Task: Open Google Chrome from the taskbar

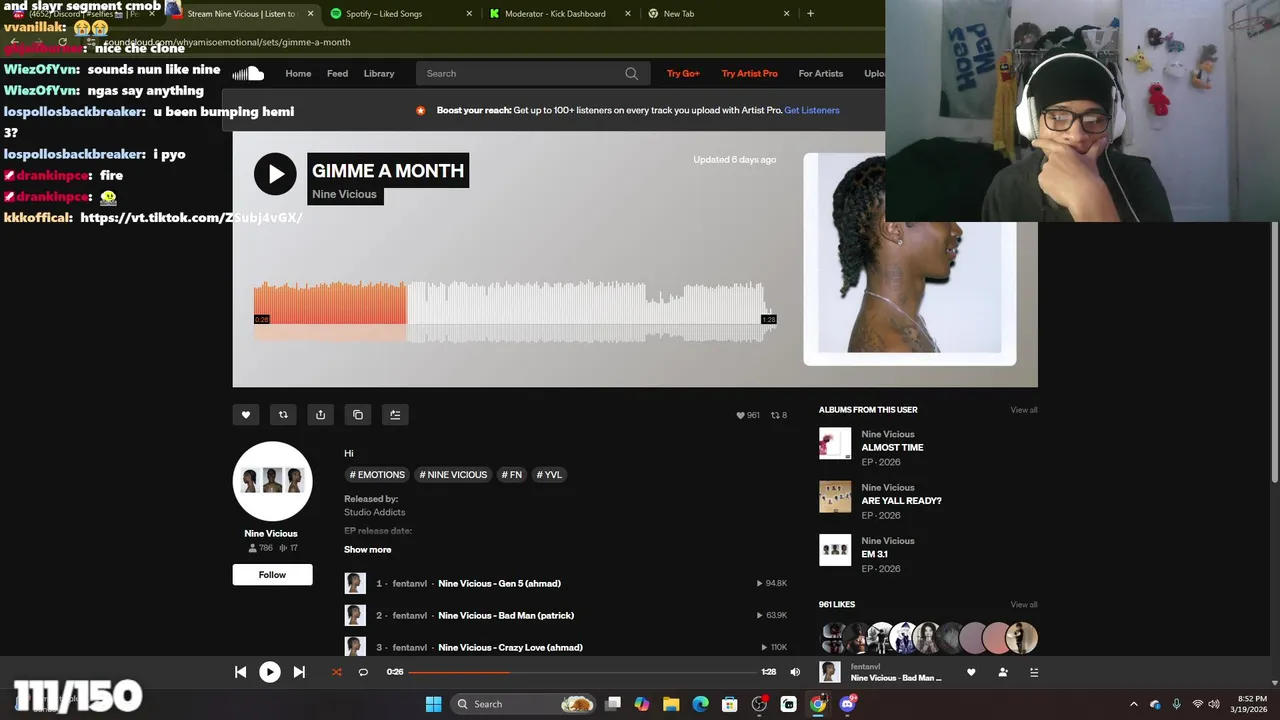Action: (x=818, y=704)
